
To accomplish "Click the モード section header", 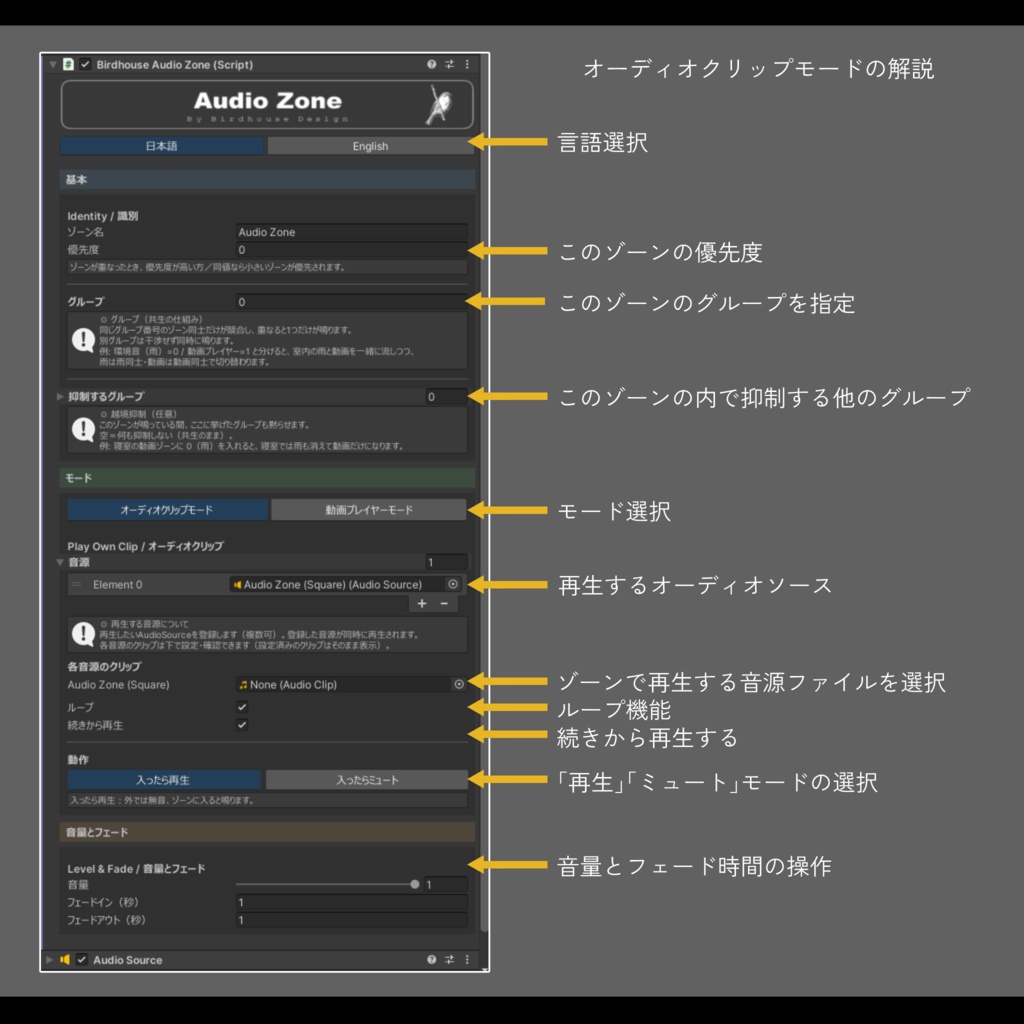I will click(267, 478).
